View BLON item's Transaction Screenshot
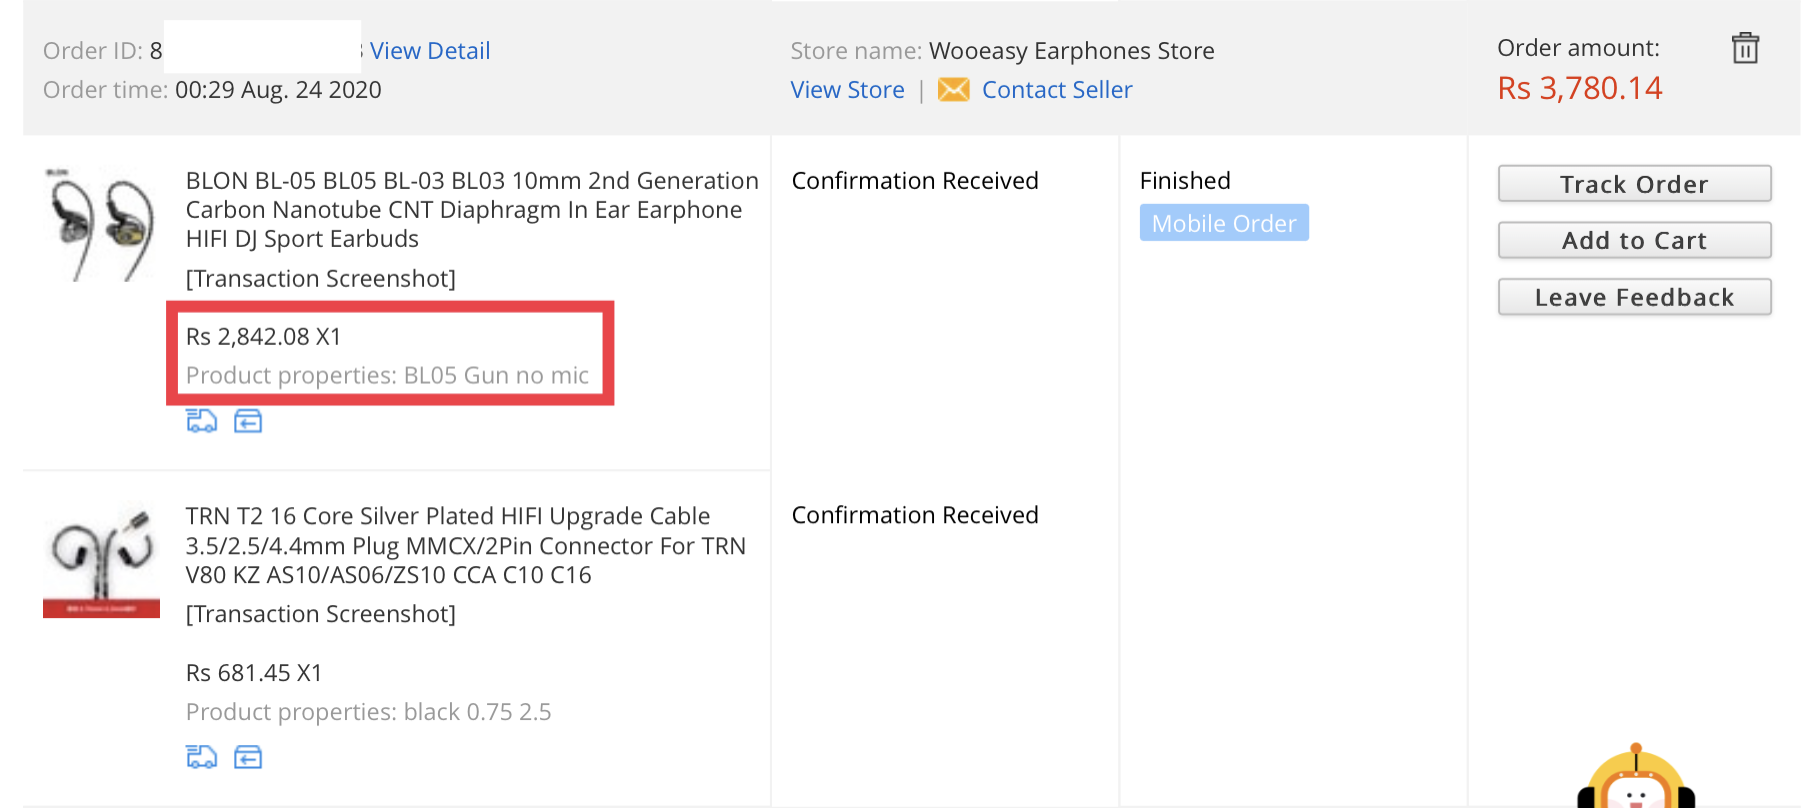The height and width of the screenshot is (808, 1807). point(321,278)
